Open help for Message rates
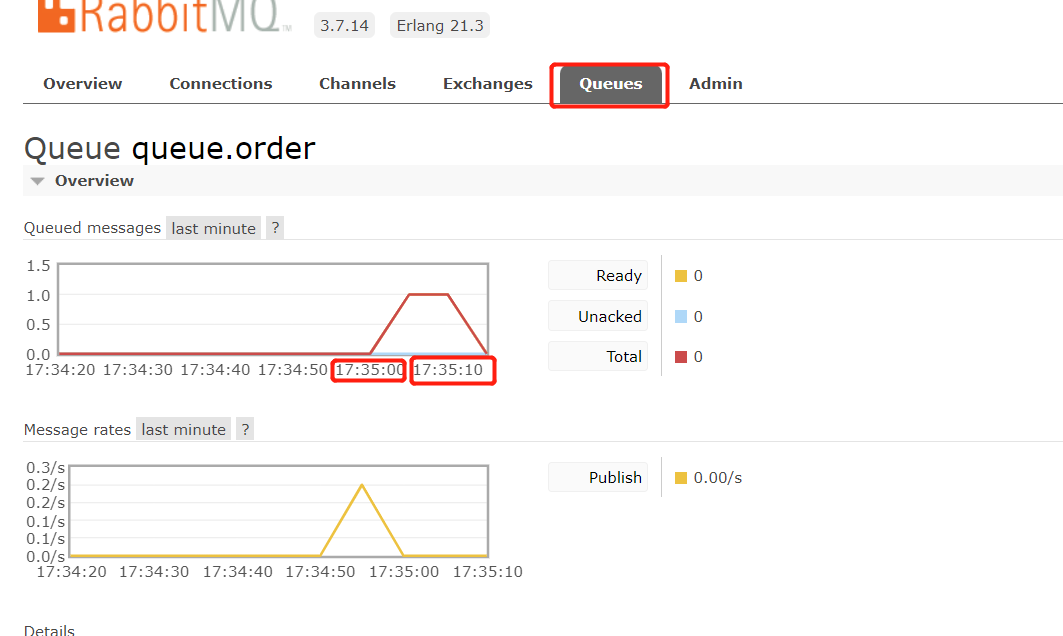 [x=245, y=429]
